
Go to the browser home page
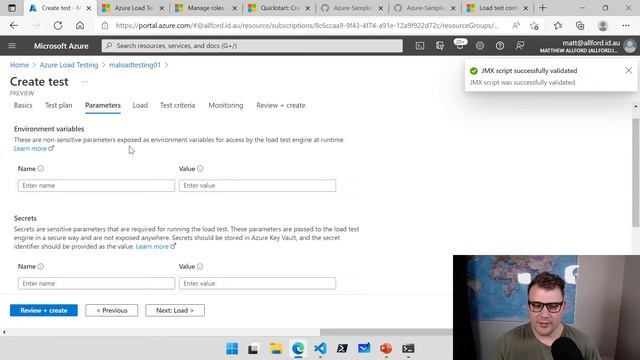tap(80, 25)
